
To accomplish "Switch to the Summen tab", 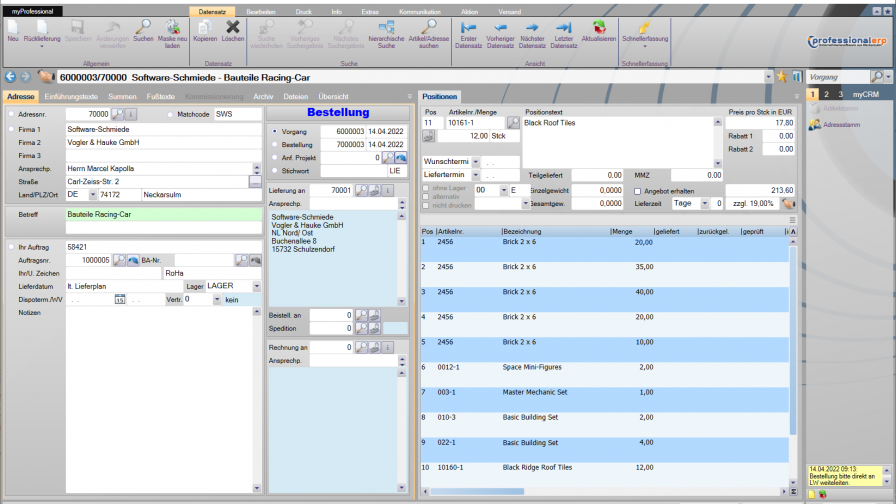I will (x=122, y=96).
